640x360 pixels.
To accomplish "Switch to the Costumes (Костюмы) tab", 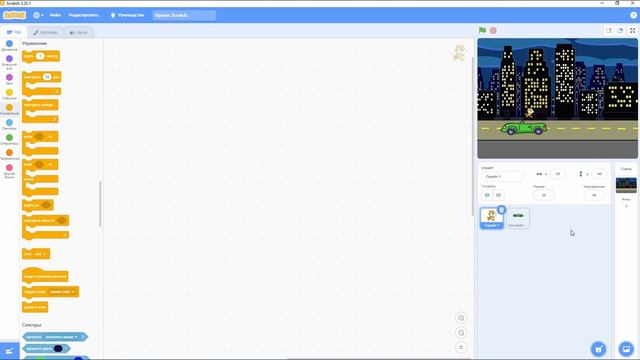I will click(x=45, y=32).
